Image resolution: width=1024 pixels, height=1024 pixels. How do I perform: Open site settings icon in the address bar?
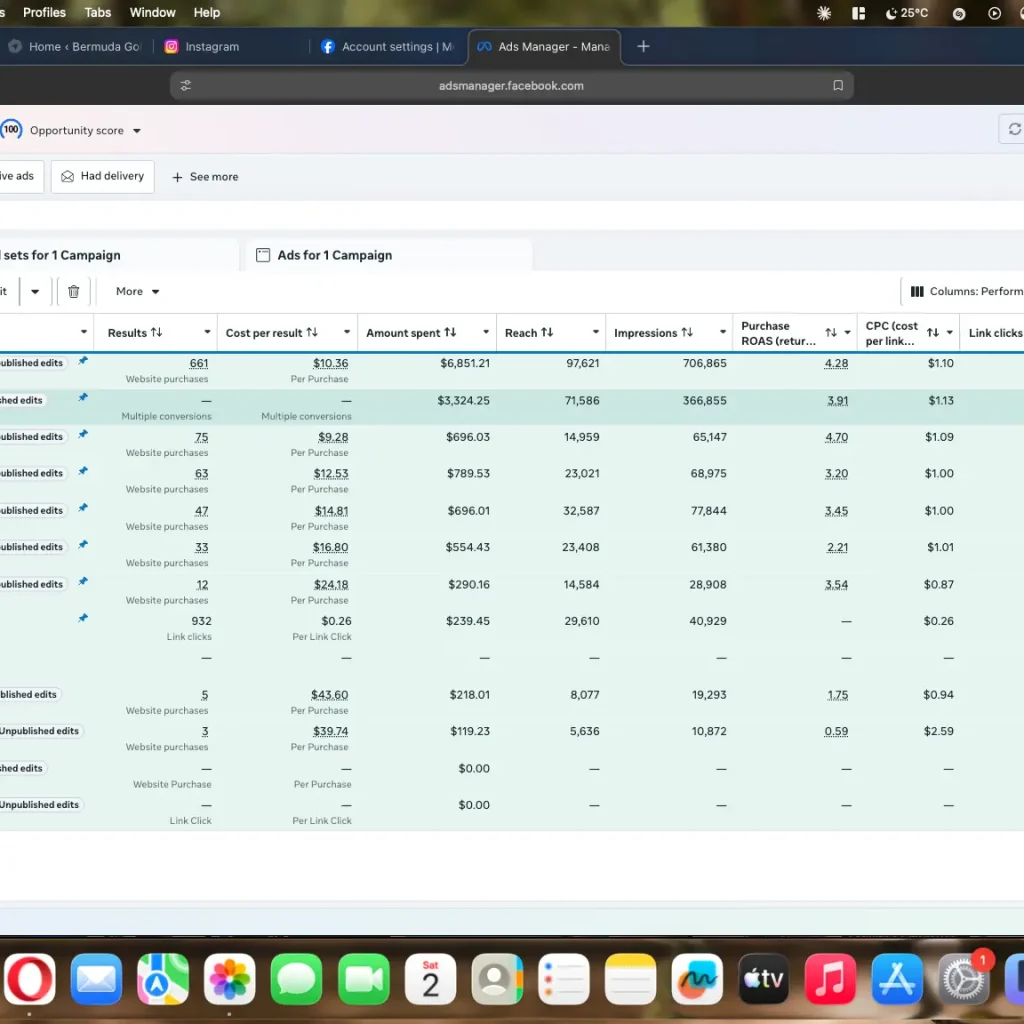(x=185, y=86)
